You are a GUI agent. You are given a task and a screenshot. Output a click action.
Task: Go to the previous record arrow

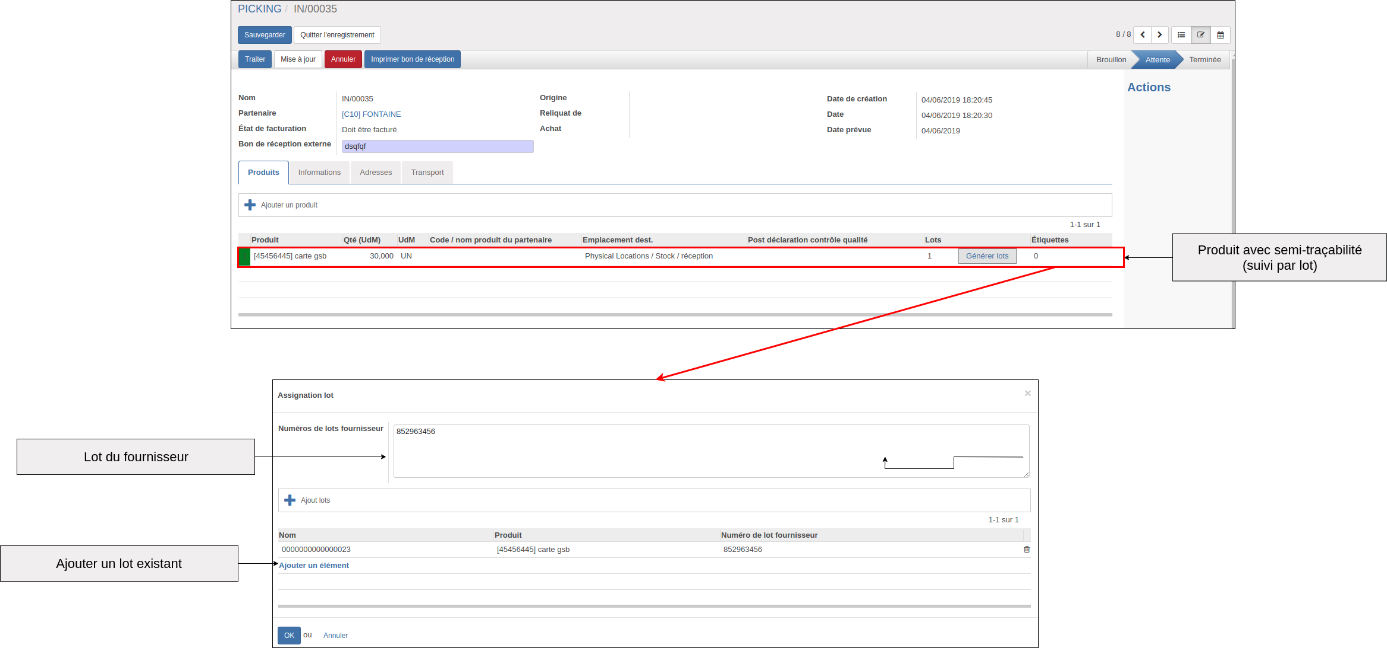pyautogui.click(x=1143, y=35)
